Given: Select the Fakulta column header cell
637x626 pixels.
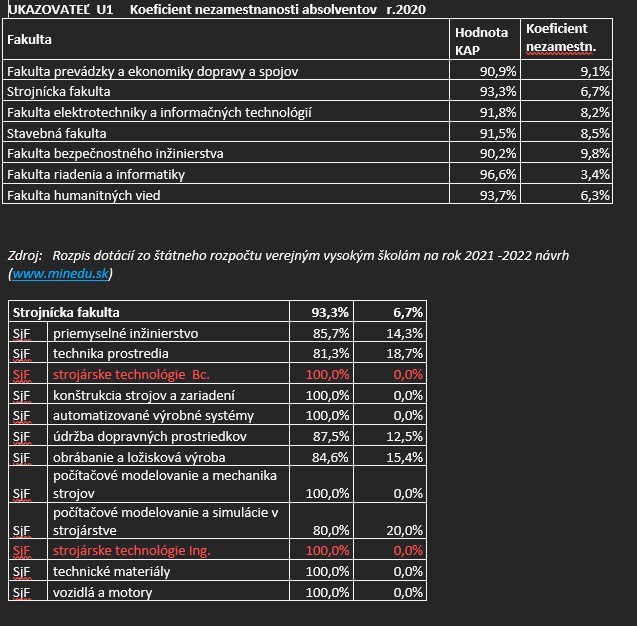Looking at the screenshot, I should [x=30, y=40].
